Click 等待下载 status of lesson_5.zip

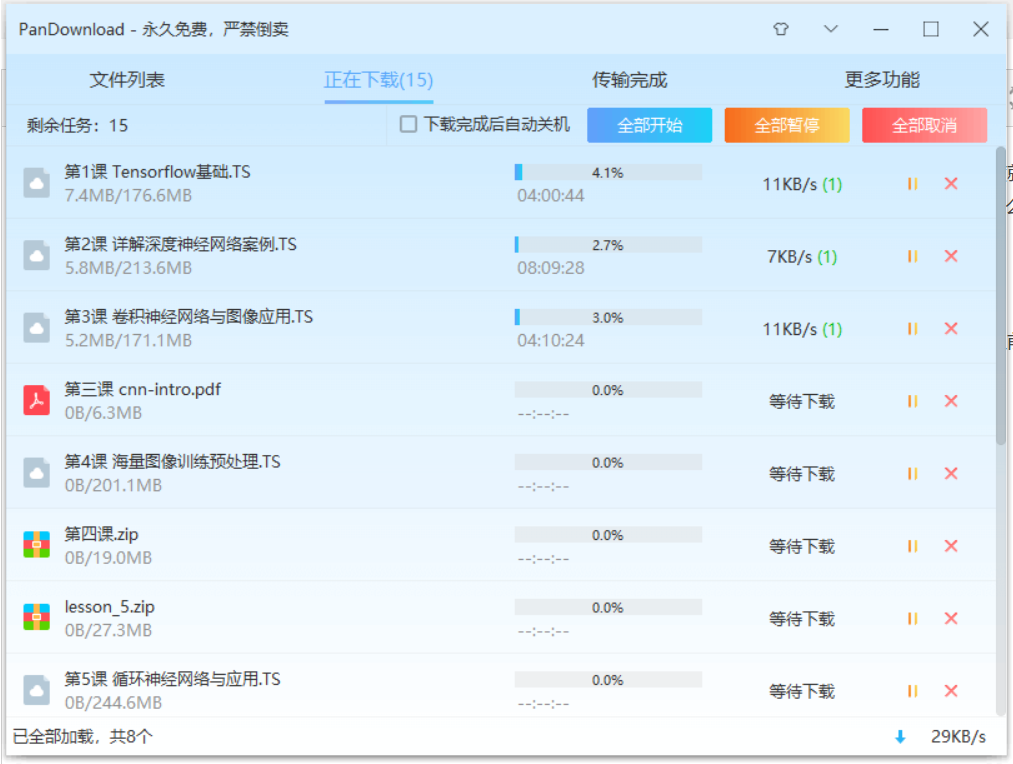point(802,619)
